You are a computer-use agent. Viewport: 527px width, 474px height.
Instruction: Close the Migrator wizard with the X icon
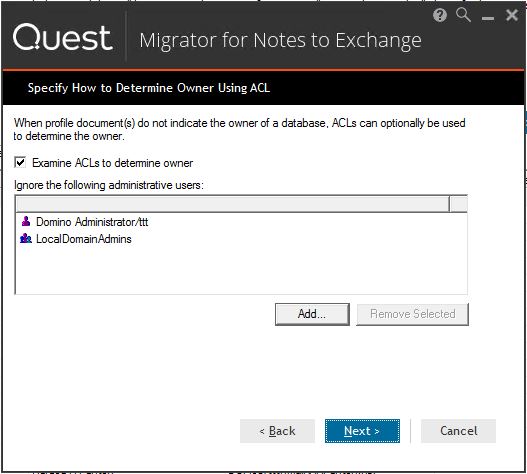[x=512, y=15]
